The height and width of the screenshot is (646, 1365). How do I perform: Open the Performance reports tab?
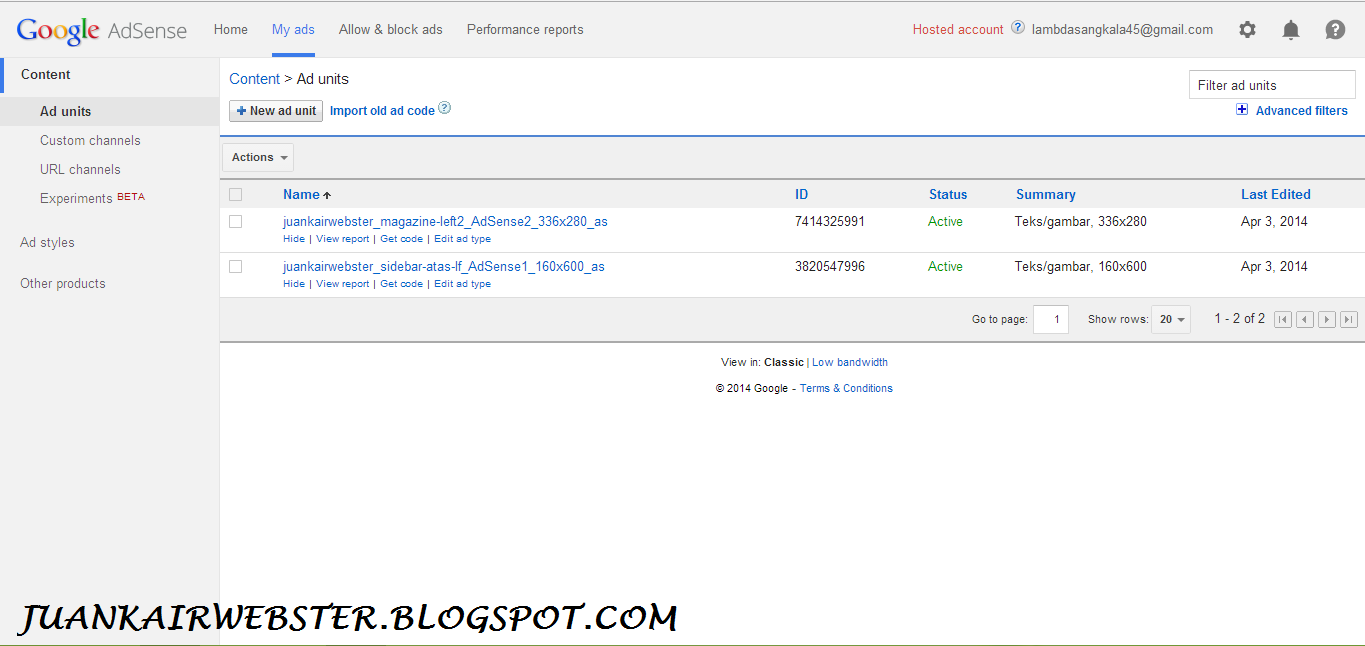click(525, 29)
